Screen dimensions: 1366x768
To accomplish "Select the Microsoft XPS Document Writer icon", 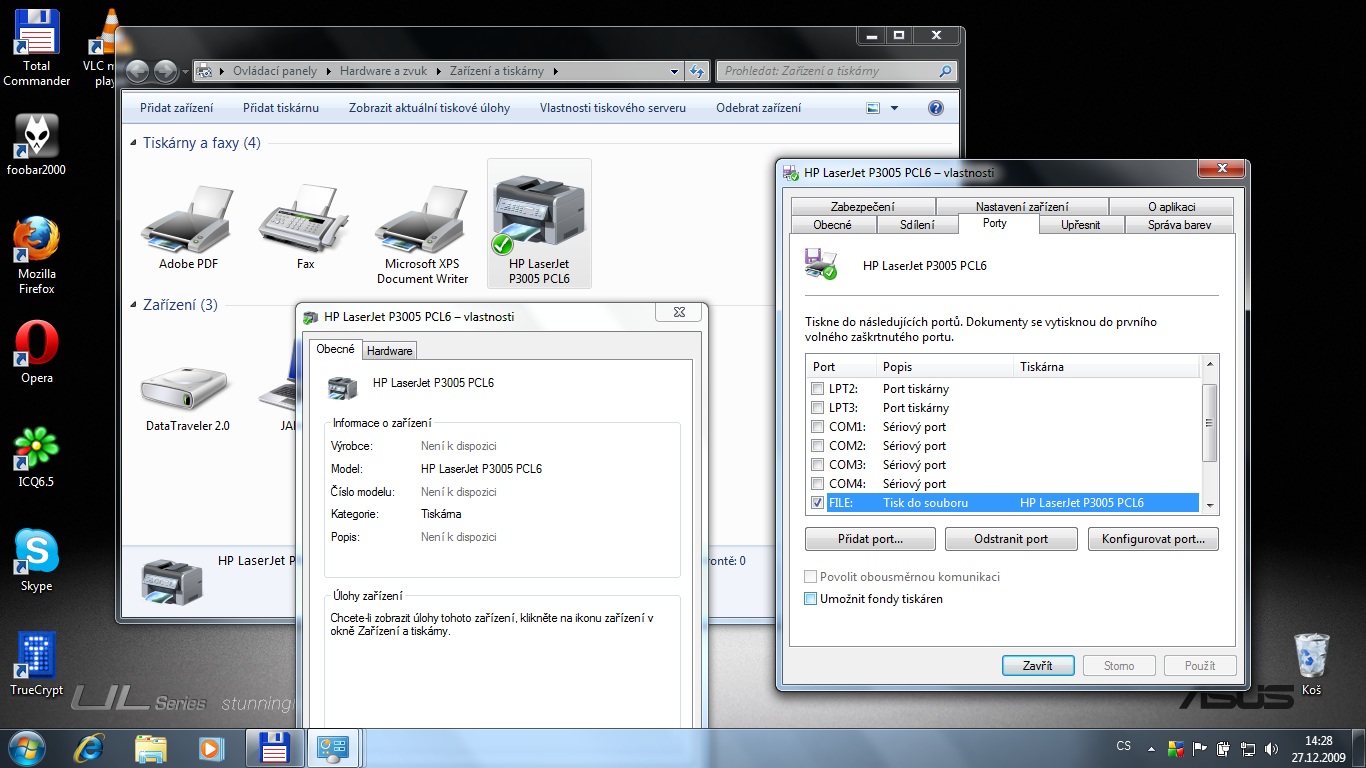I will [x=422, y=234].
